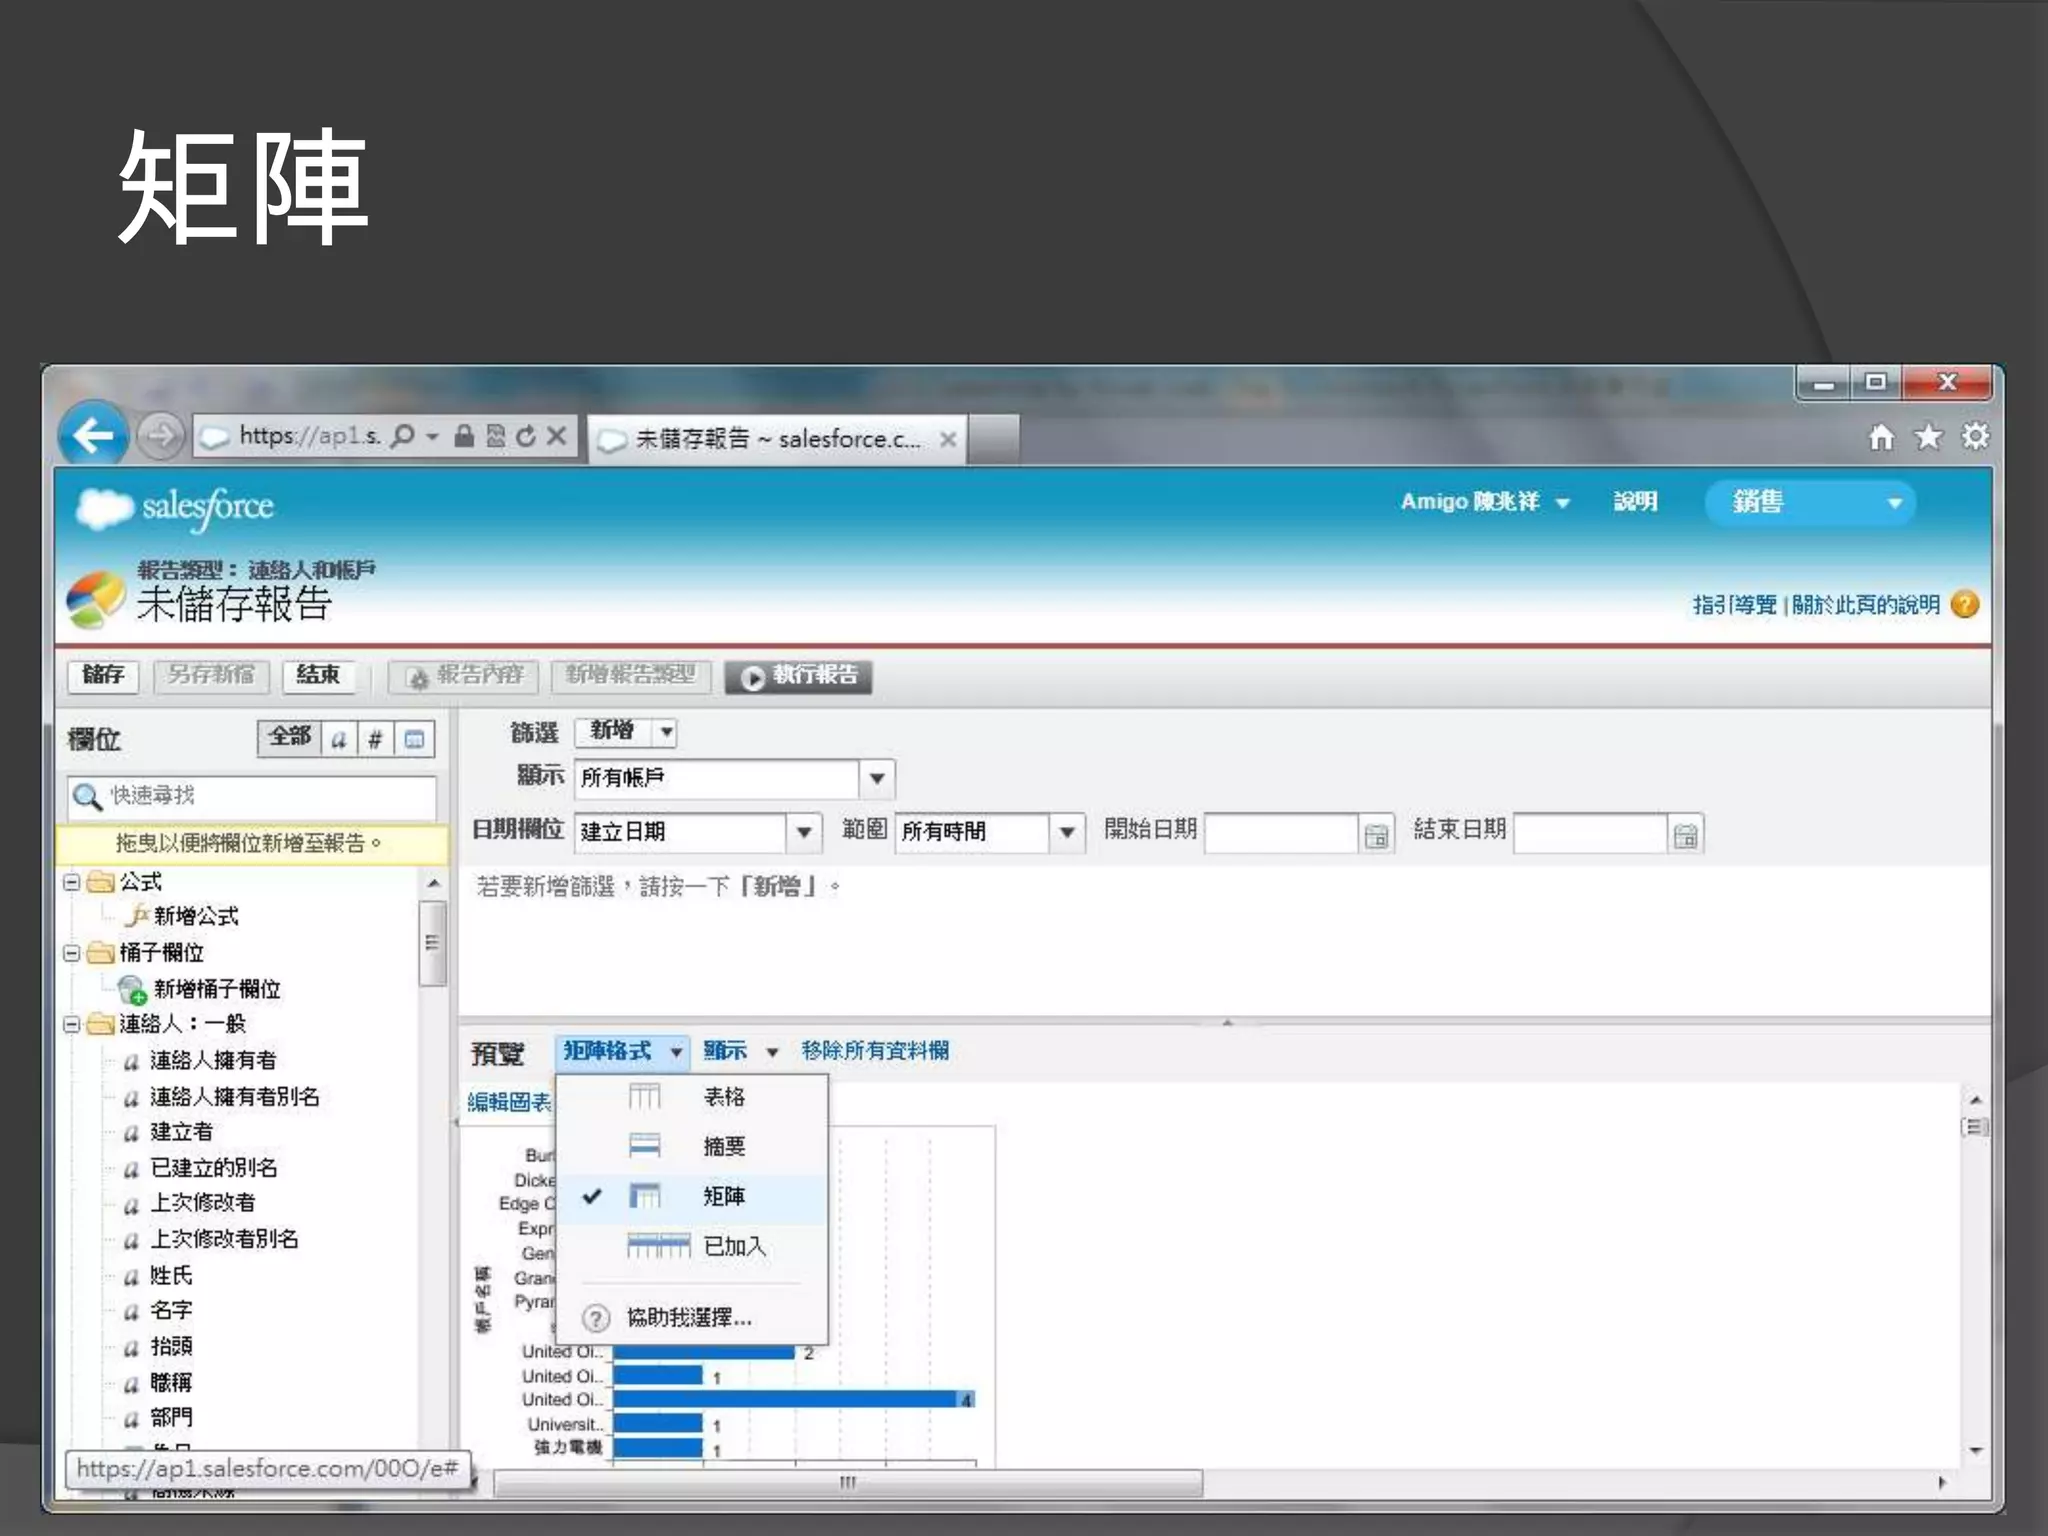2048x1536 pixels.
Task: Filter fields by text type toggle
Action: tap(339, 740)
